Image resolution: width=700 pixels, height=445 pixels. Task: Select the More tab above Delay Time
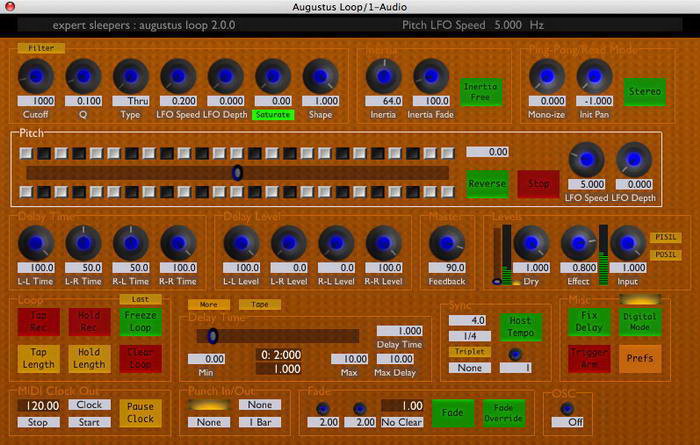point(208,304)
